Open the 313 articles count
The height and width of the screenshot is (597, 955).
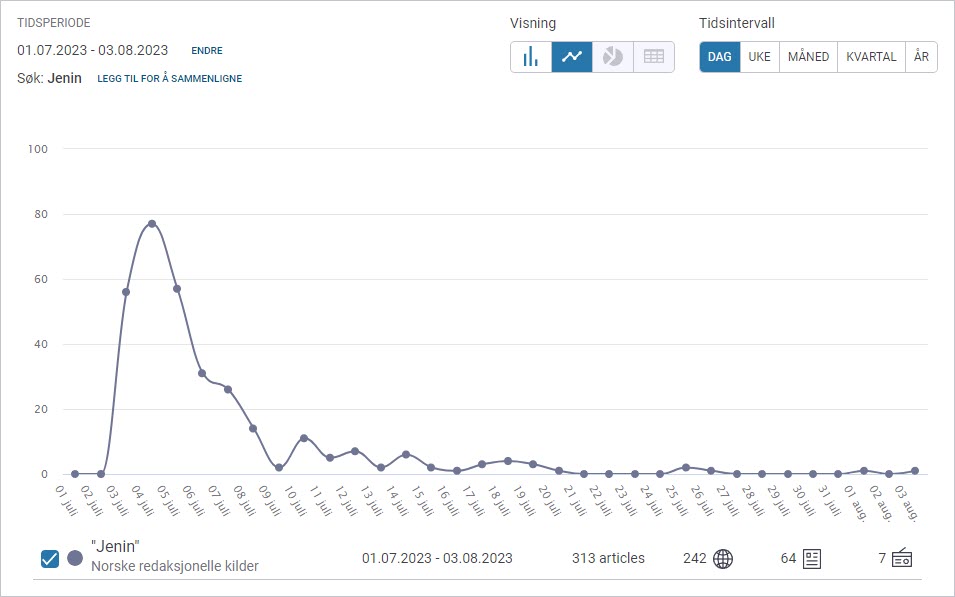pos(608,558)
